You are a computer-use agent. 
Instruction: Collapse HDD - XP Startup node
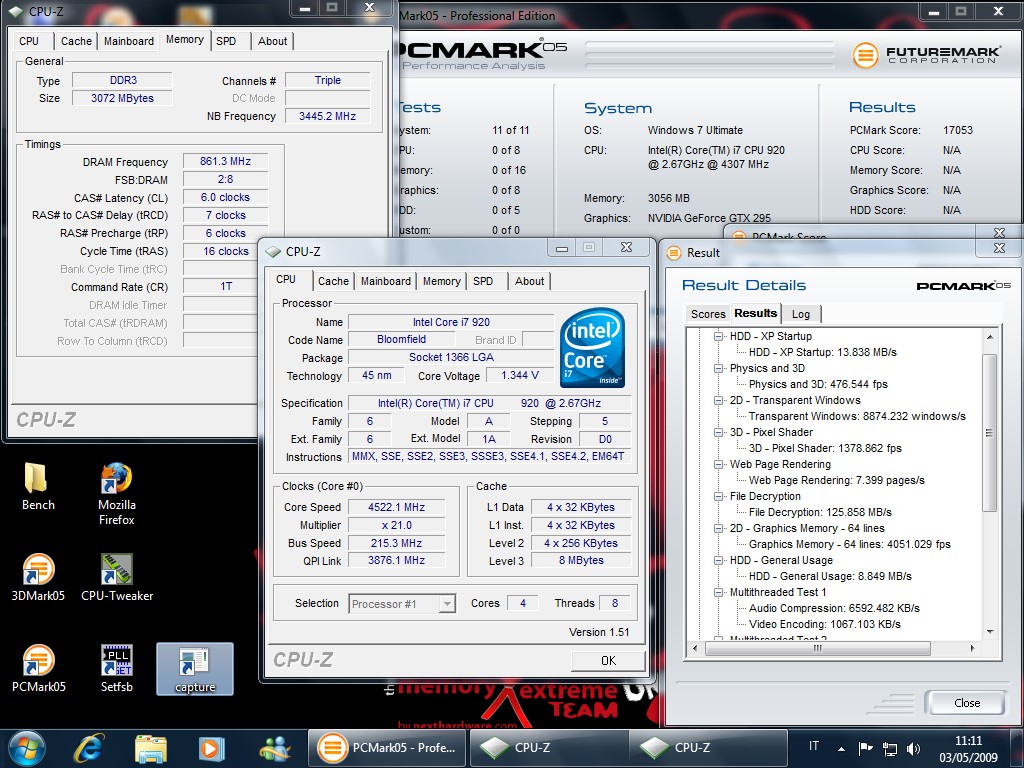pyautogui.click(x=719, y=336)
